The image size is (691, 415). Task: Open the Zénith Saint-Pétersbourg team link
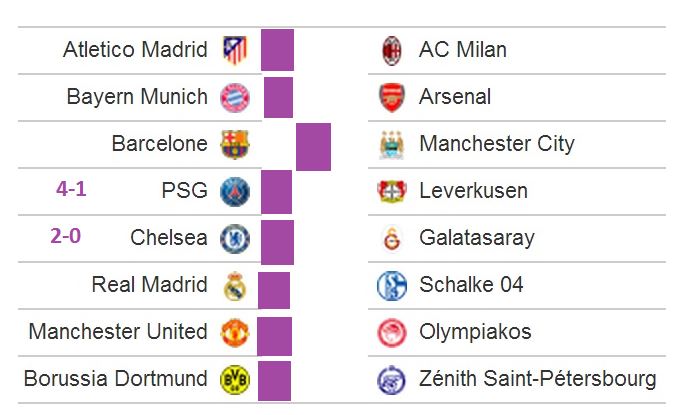point(538,379)
